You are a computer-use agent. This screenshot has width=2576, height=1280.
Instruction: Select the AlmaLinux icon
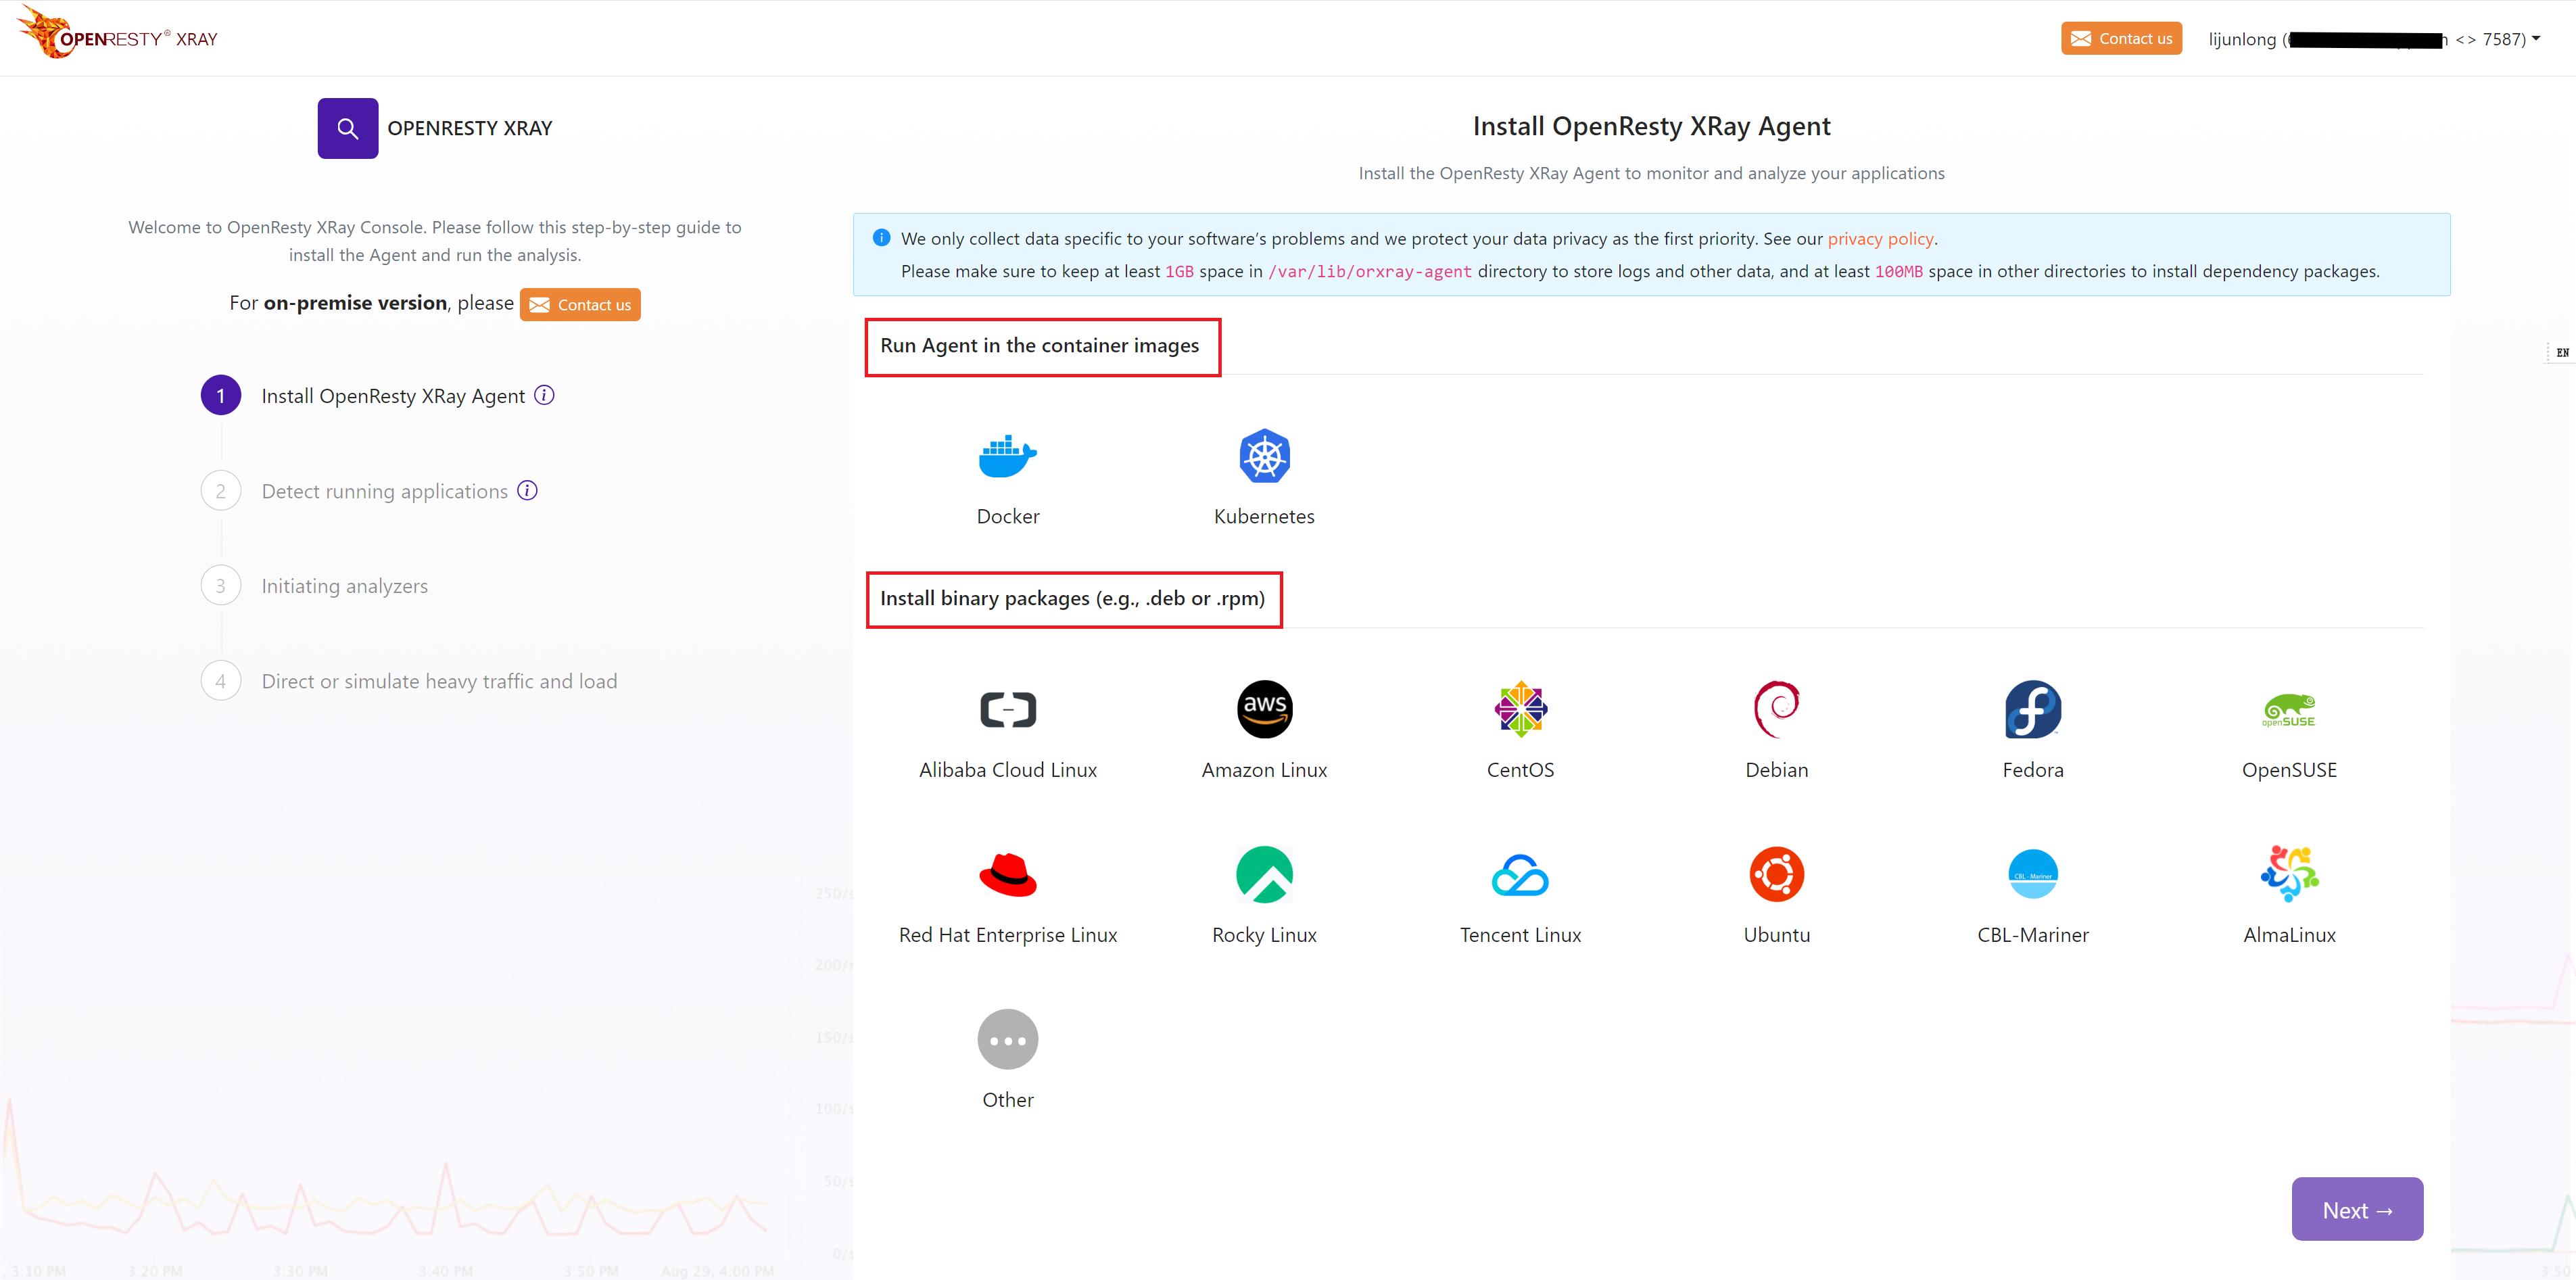2289,875
